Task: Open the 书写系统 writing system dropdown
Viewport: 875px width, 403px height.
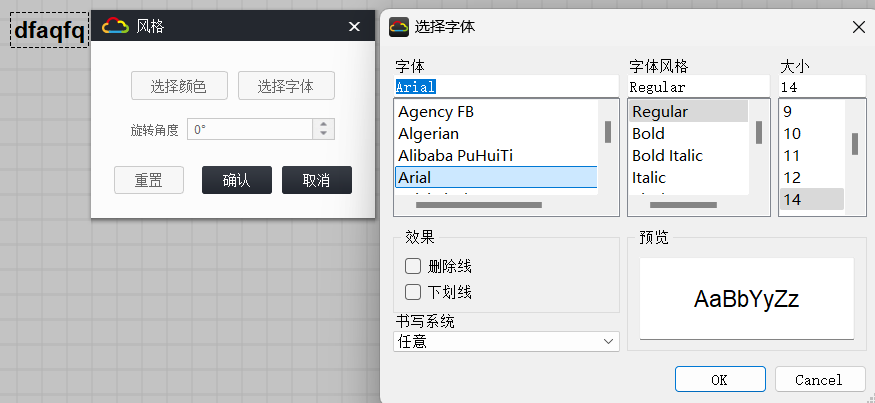Action: (507, 342)
